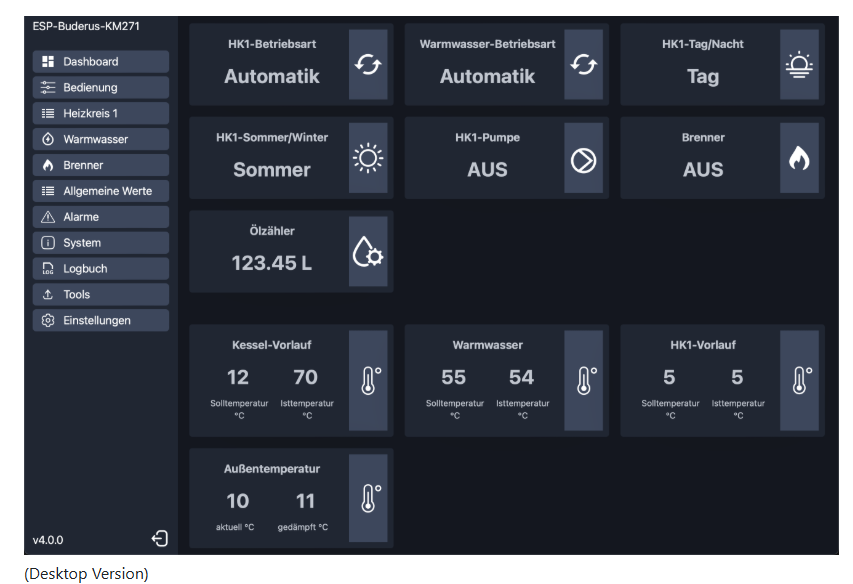Click the refresh icon on HK1-Betriebsart card
853x584 pixels.
pos(368,65)
